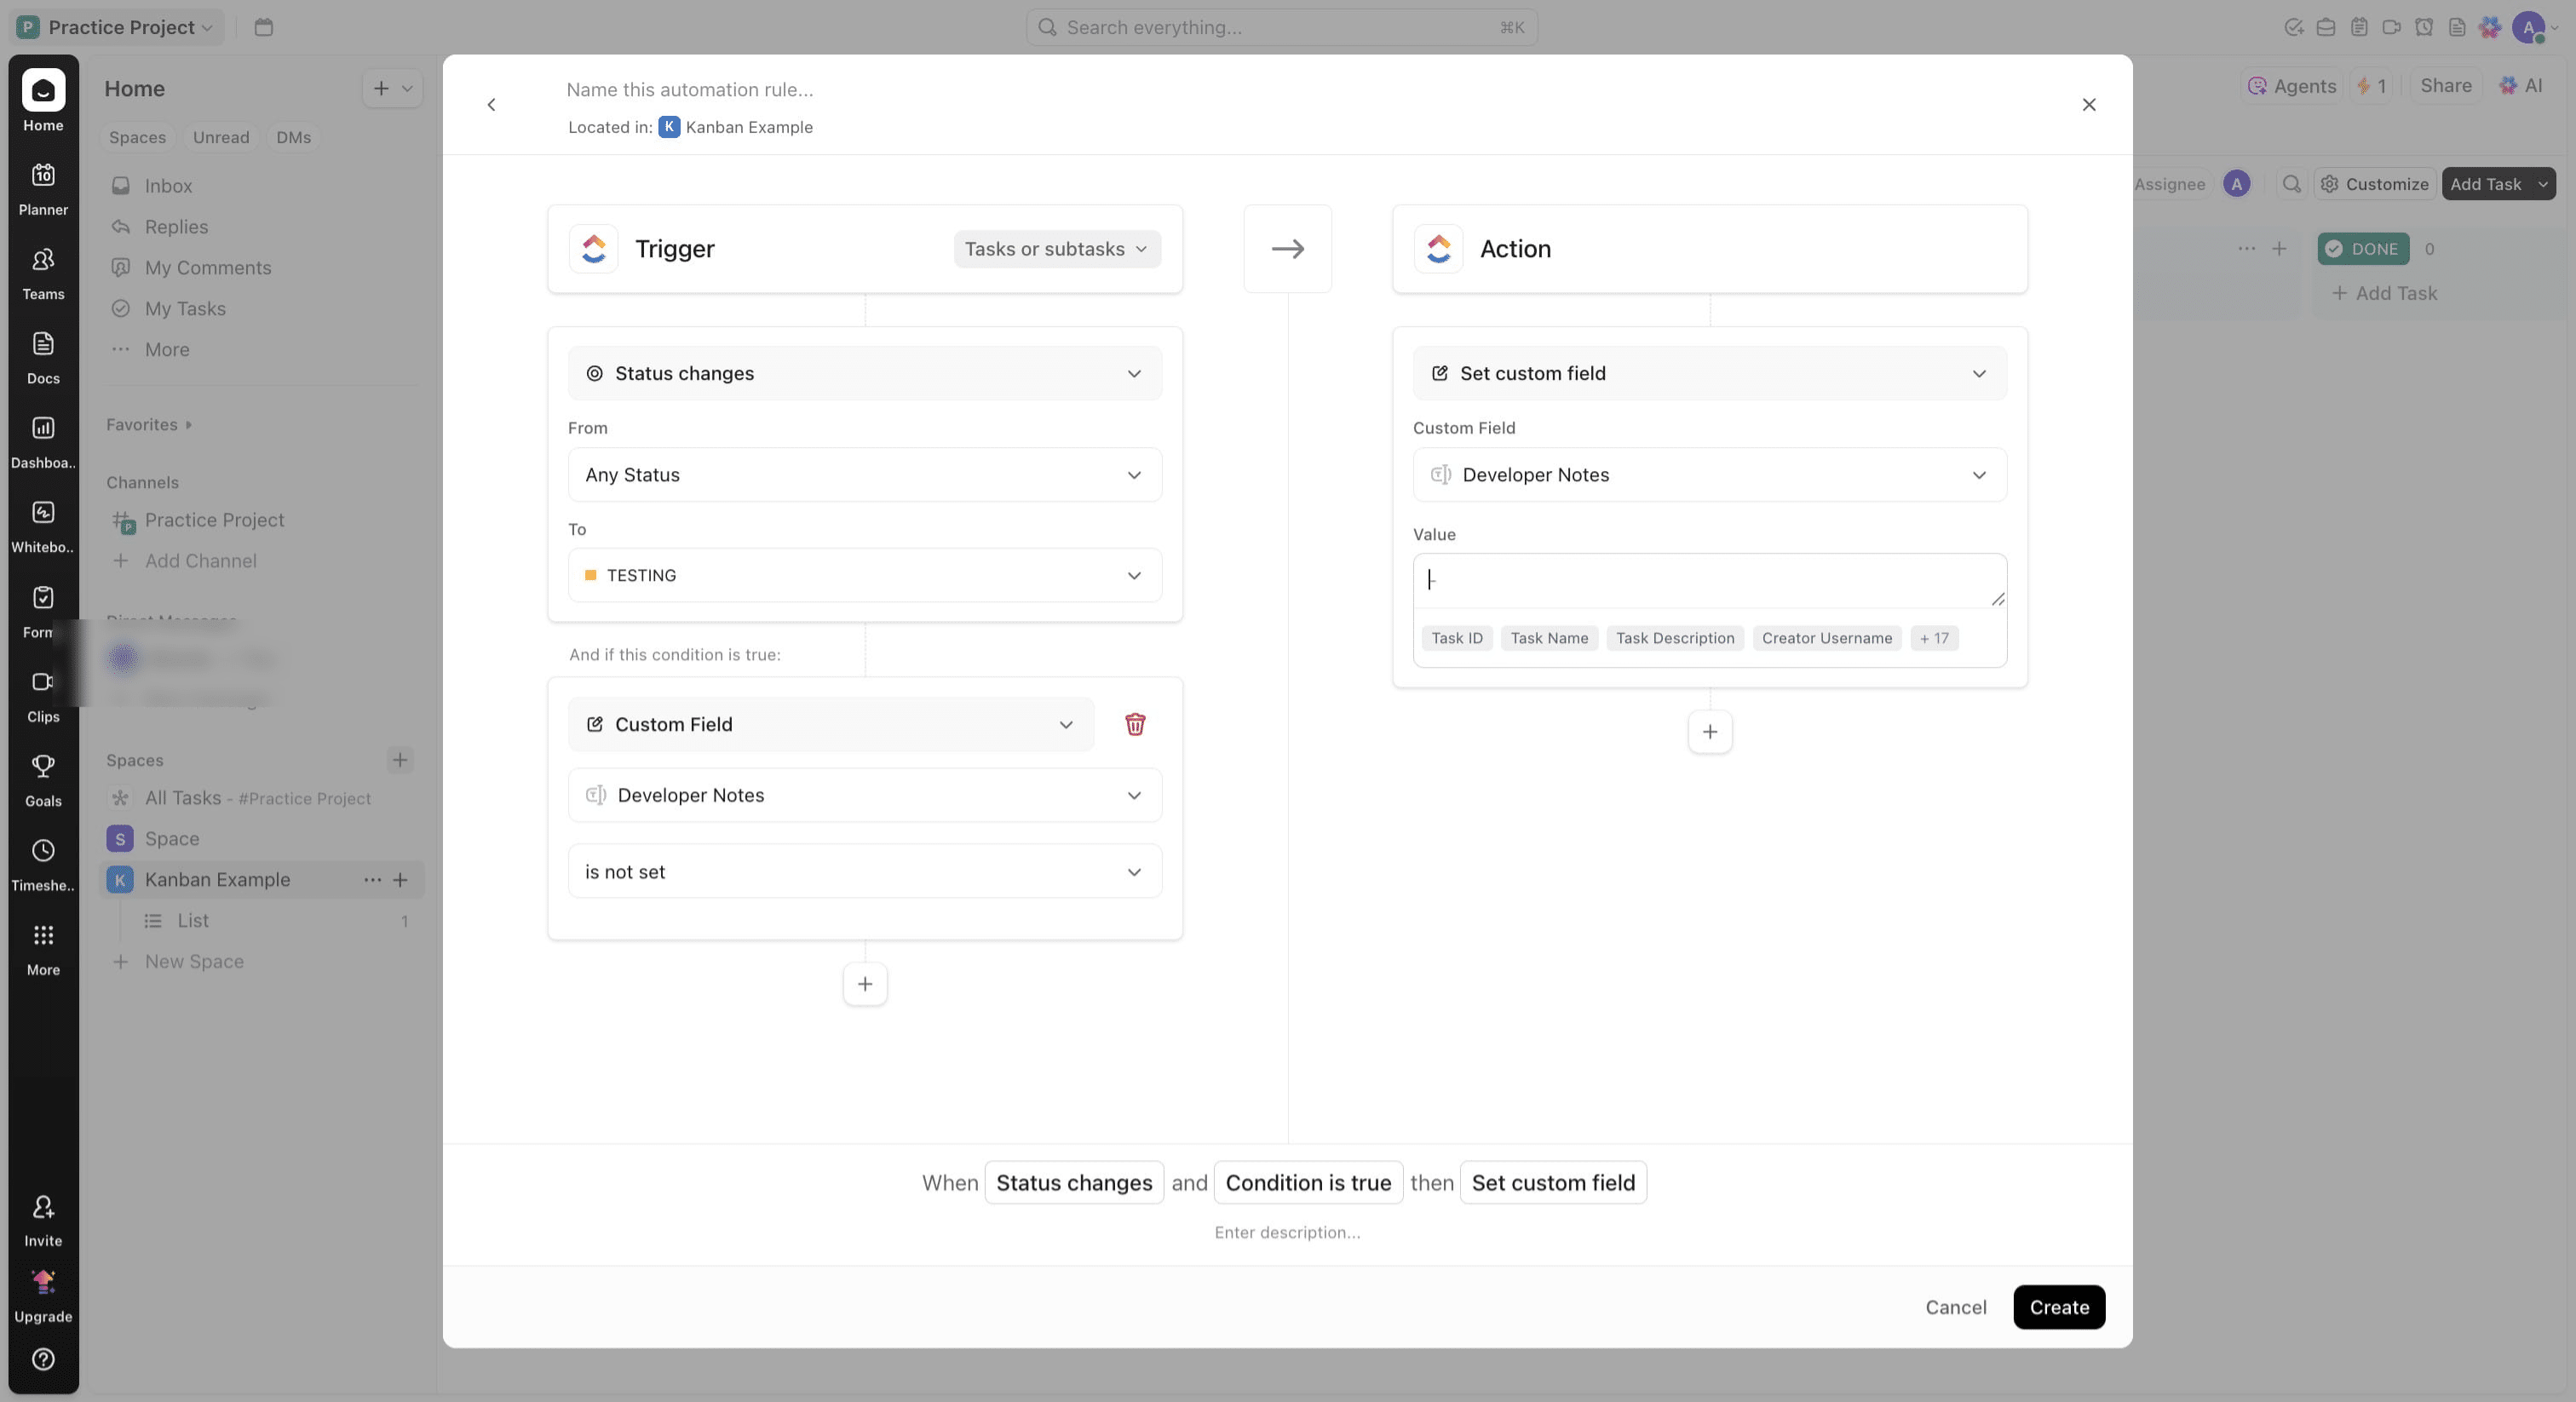
Task: Open the Kanban Example ellipsis menu
Action: [372, 880]
